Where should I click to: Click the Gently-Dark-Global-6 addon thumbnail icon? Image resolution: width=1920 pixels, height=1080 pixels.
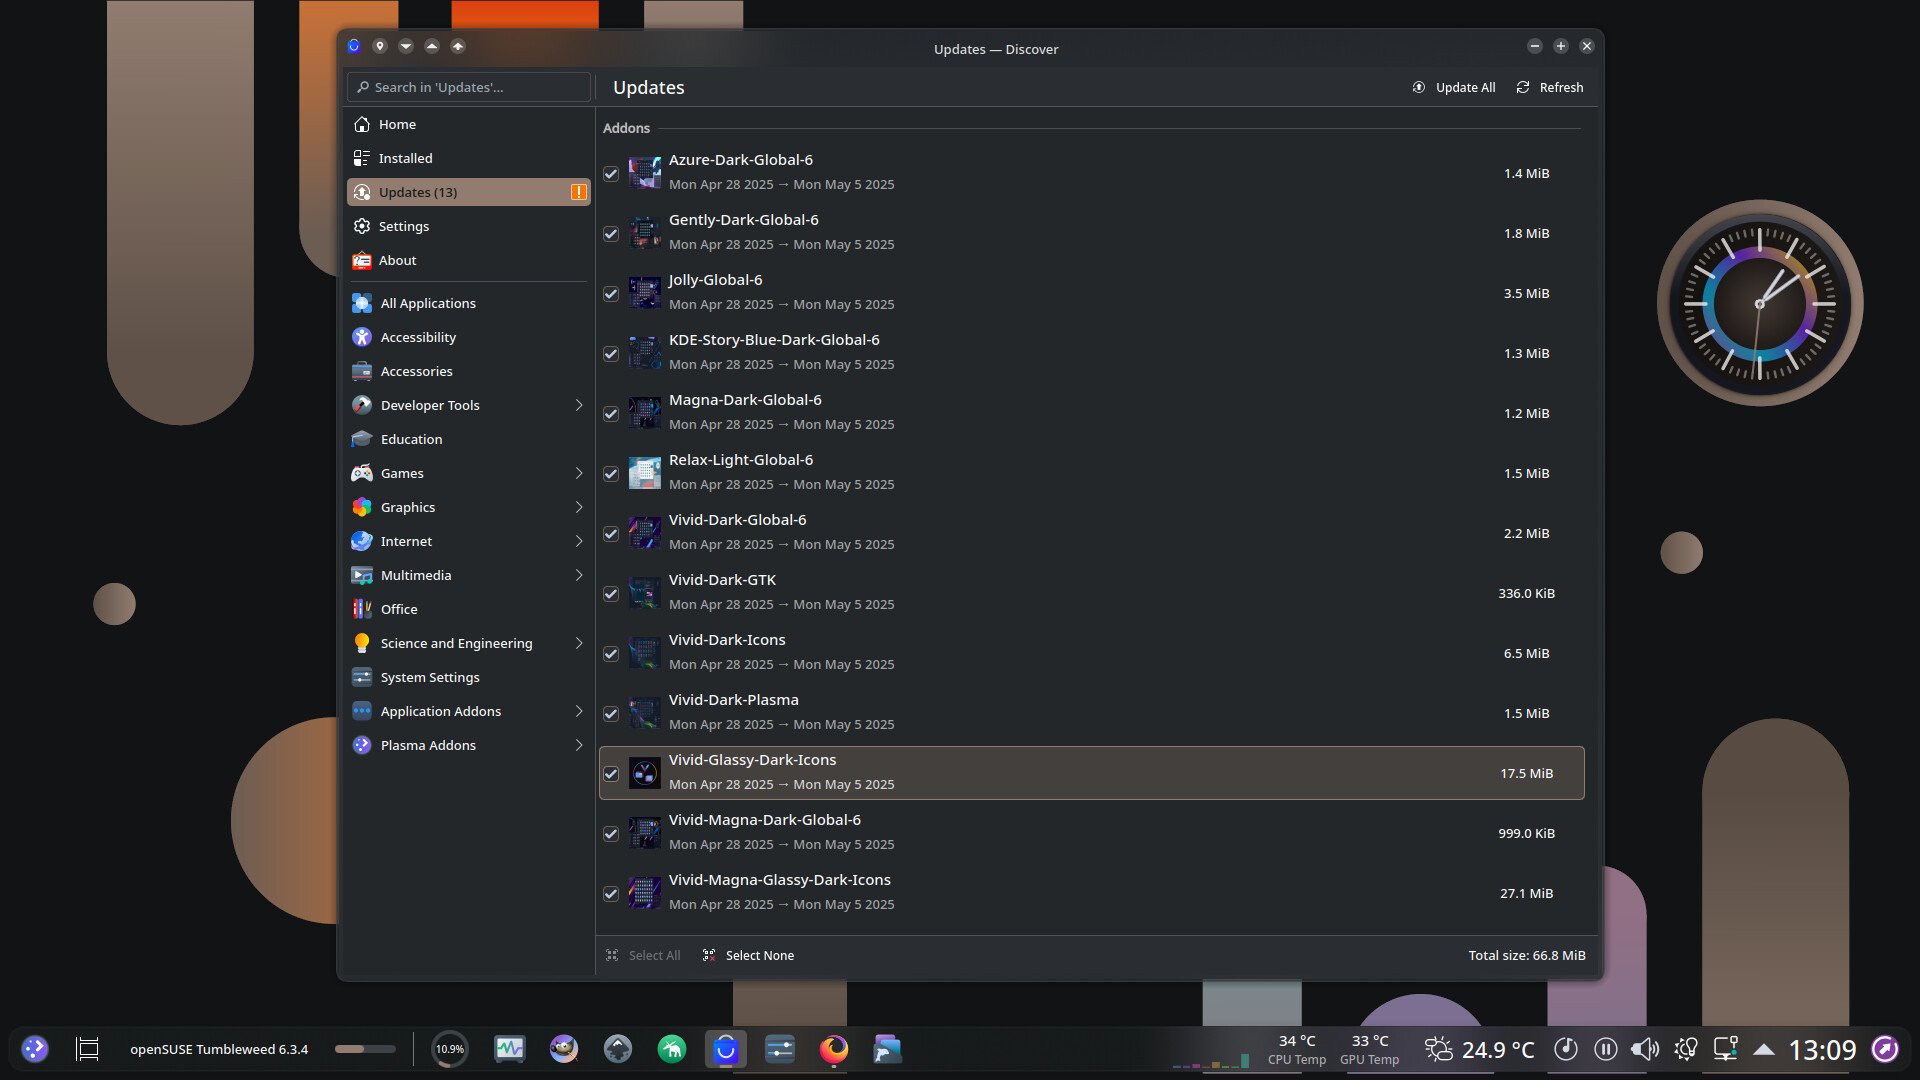point(644,233)
